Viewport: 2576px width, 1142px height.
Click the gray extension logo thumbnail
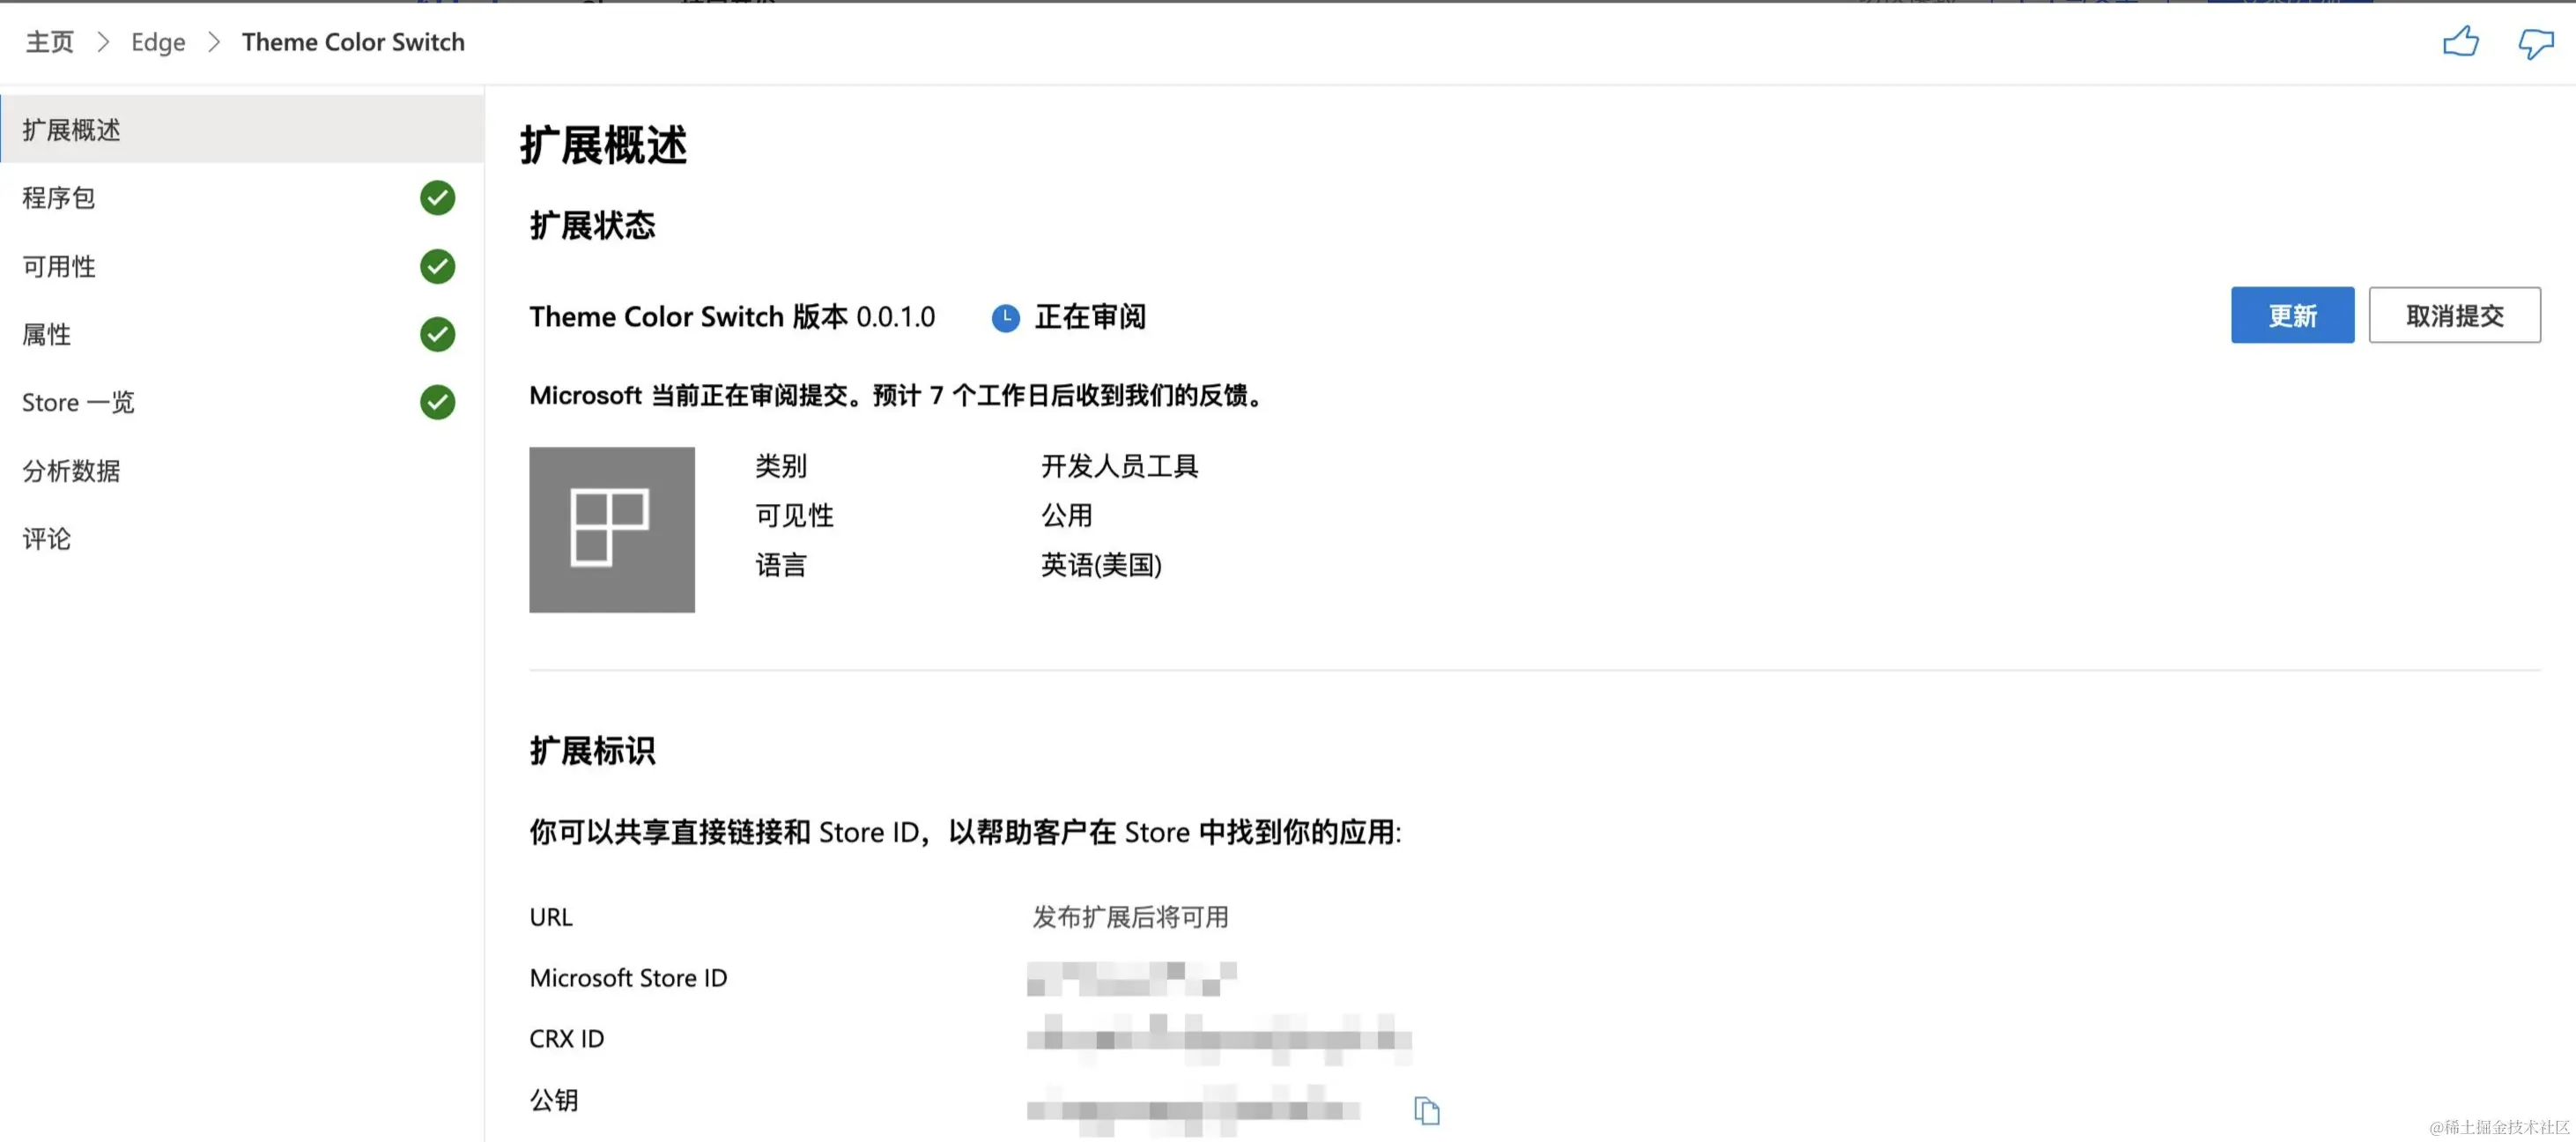point(611,529)
